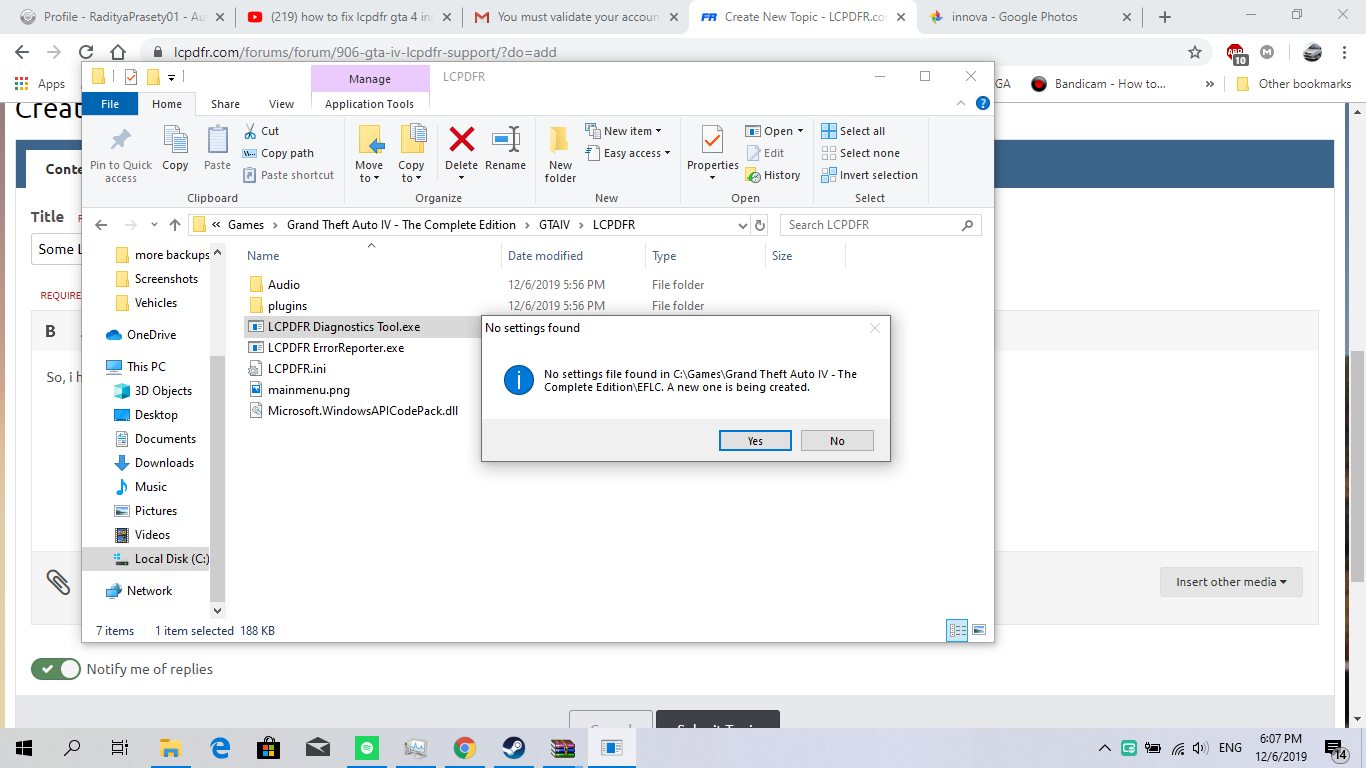Open the File tab in Explorer
Screen dimensions: 1366x768
pos(110,104)
